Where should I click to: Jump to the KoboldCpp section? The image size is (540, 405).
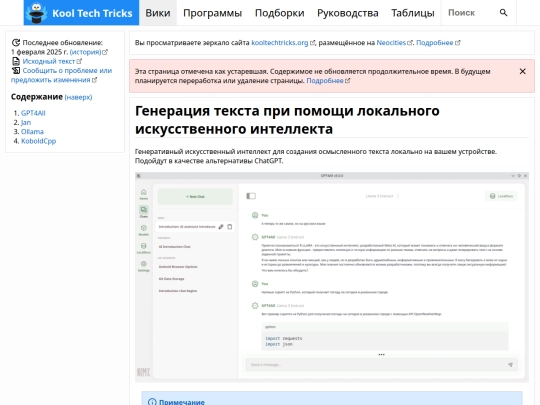pyautogui.click(x=39, y=141)
